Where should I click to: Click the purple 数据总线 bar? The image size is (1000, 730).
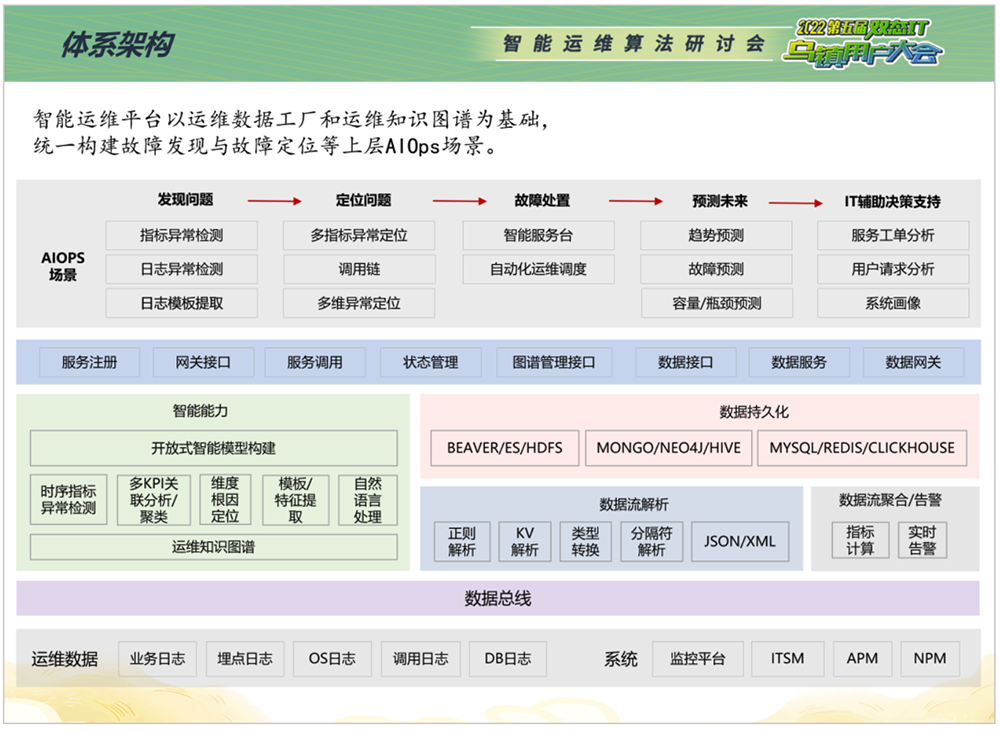coord(497,599)
